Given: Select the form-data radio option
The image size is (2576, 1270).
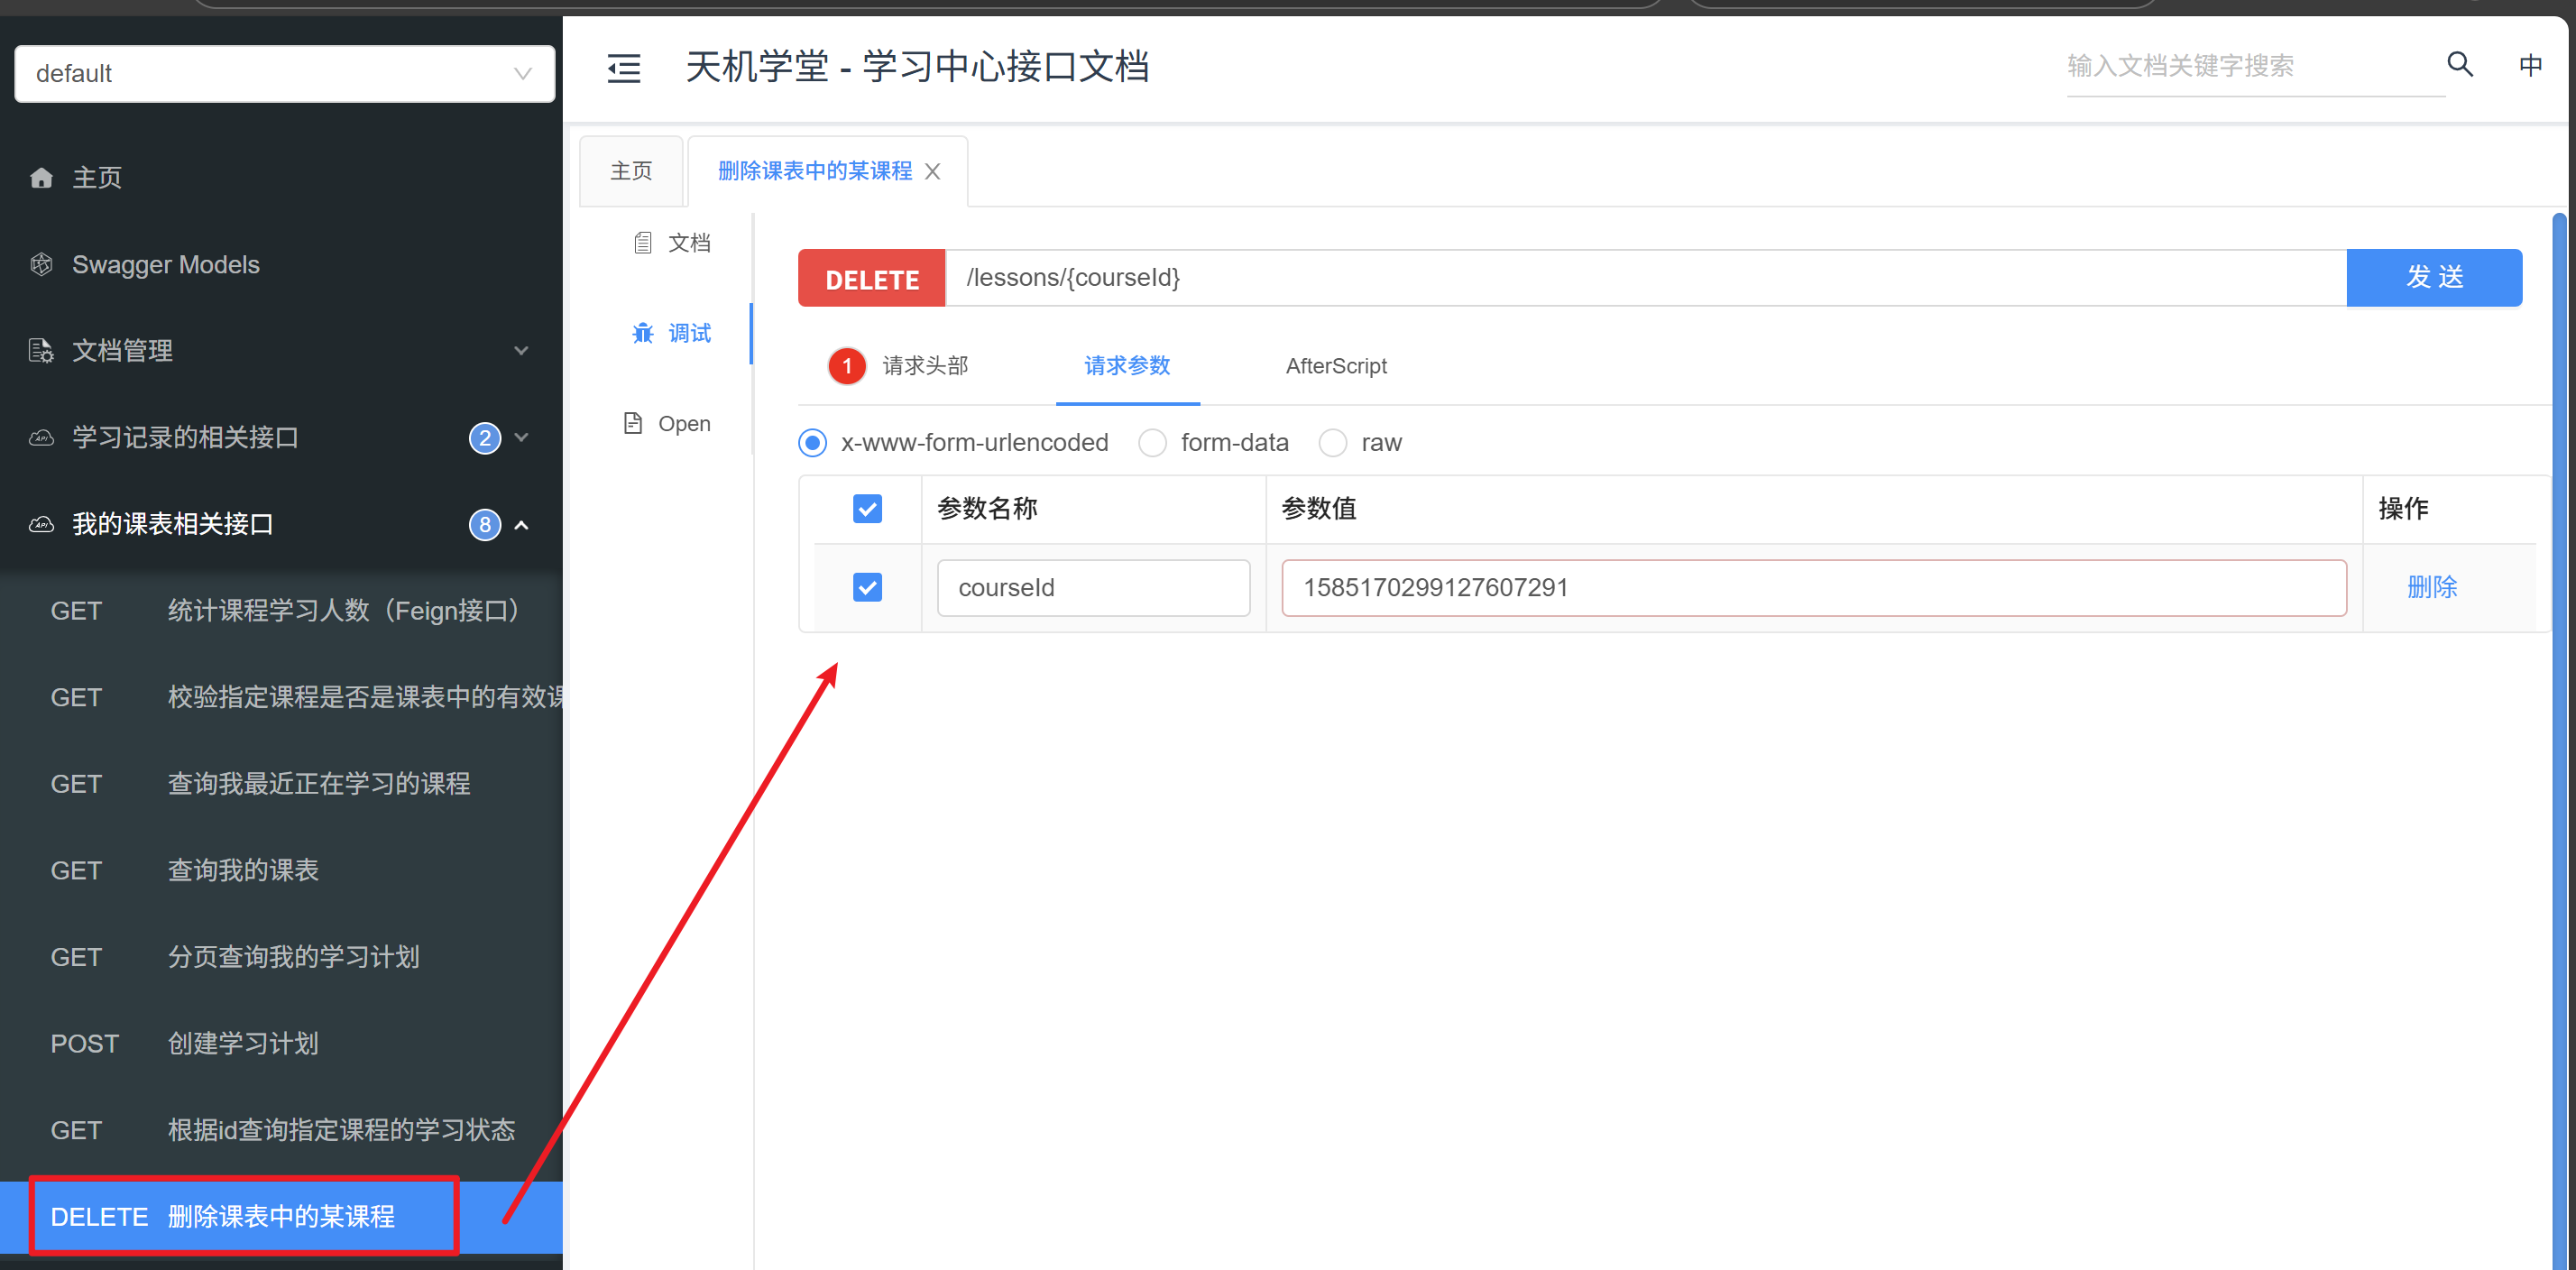Looking at the screenshot, I should point(1152,443).
